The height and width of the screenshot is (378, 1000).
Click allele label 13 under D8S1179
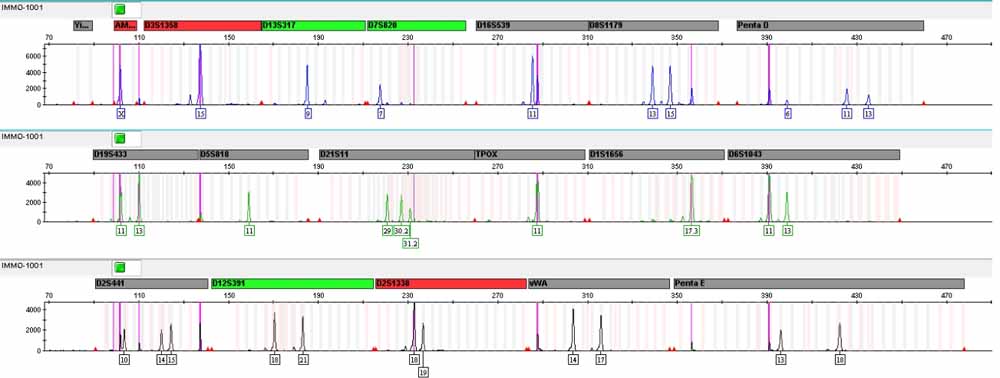click(652, 113)
